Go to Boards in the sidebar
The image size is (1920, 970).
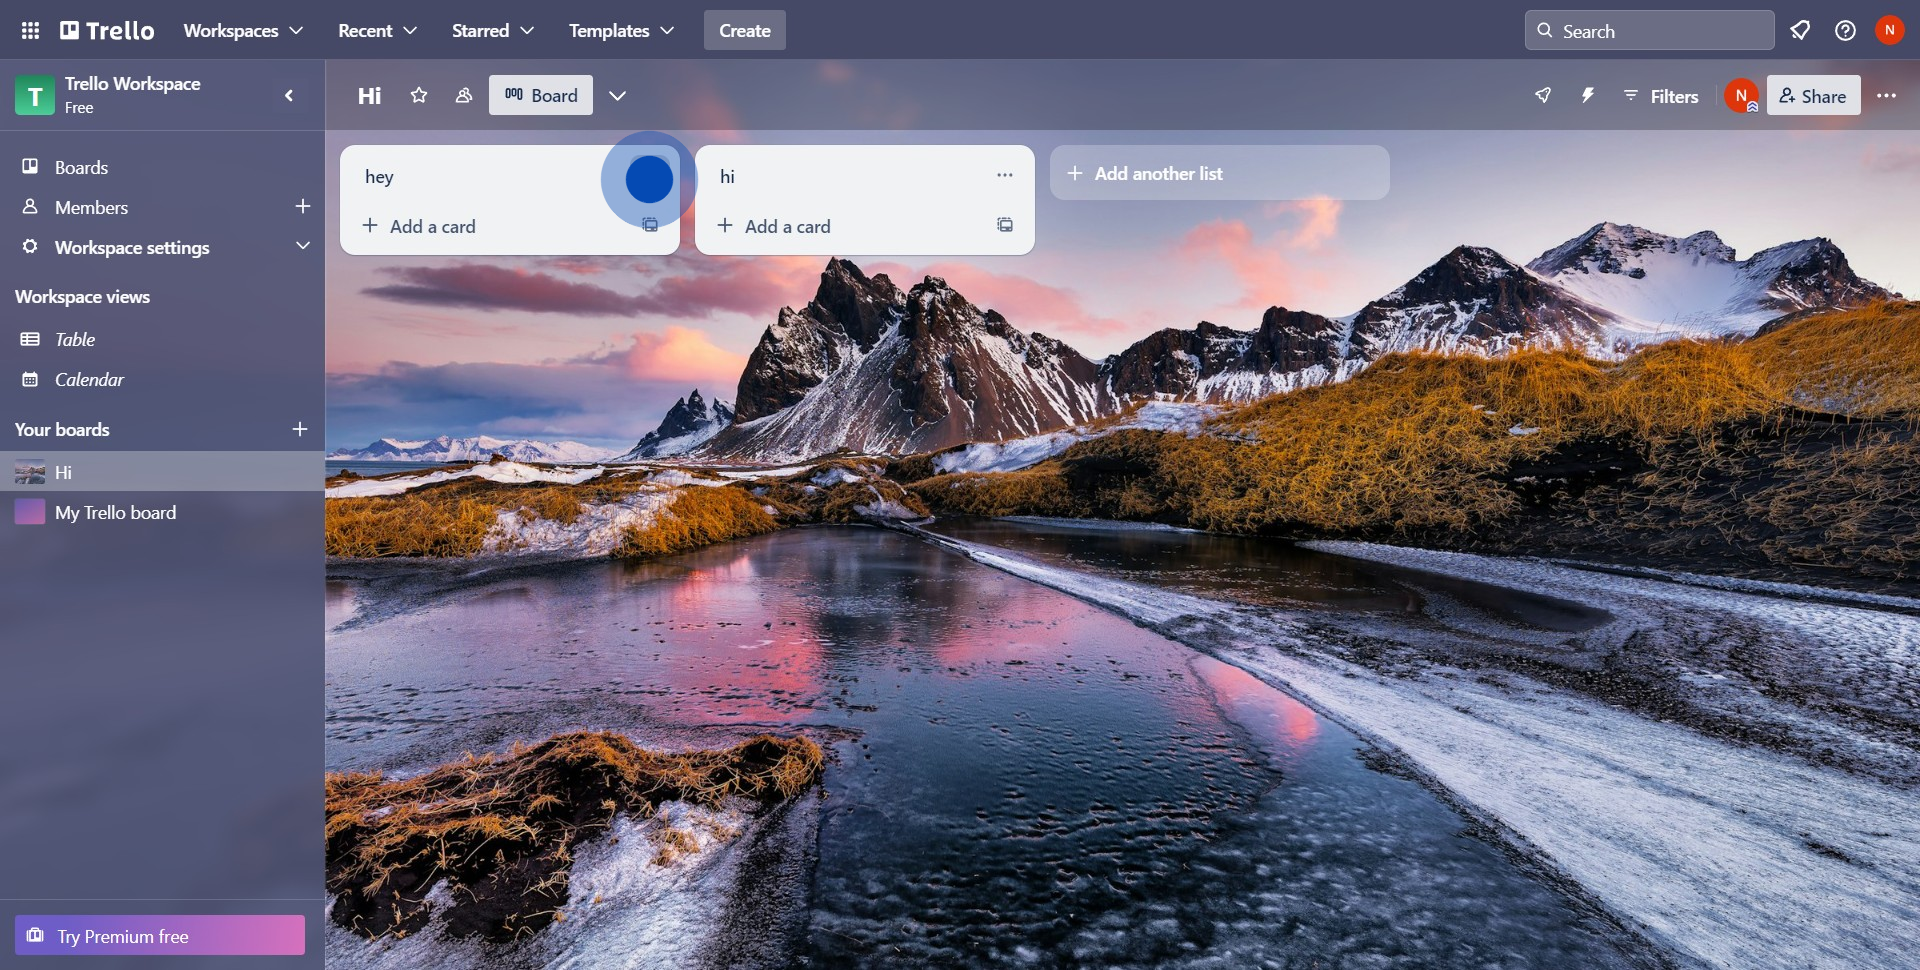(x=81, y=167)
